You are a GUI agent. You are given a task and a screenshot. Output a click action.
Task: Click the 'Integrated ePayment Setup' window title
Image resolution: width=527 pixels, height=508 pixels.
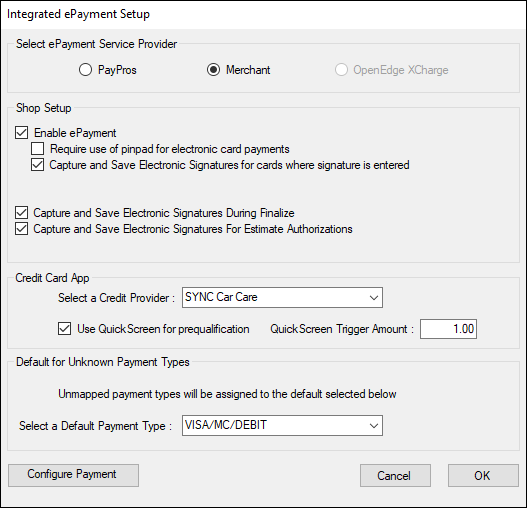tap(78, 14)
